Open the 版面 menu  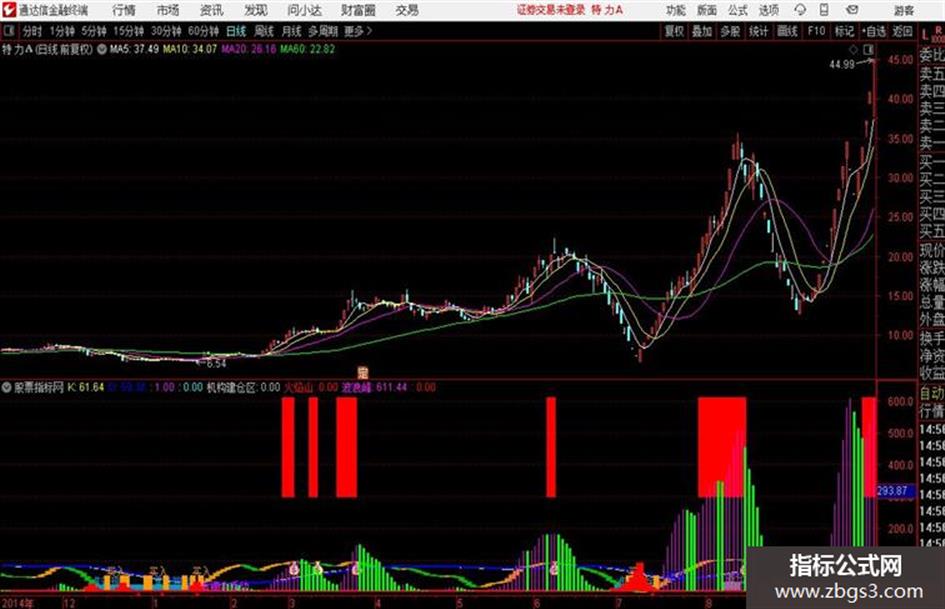tap(706, 10)
